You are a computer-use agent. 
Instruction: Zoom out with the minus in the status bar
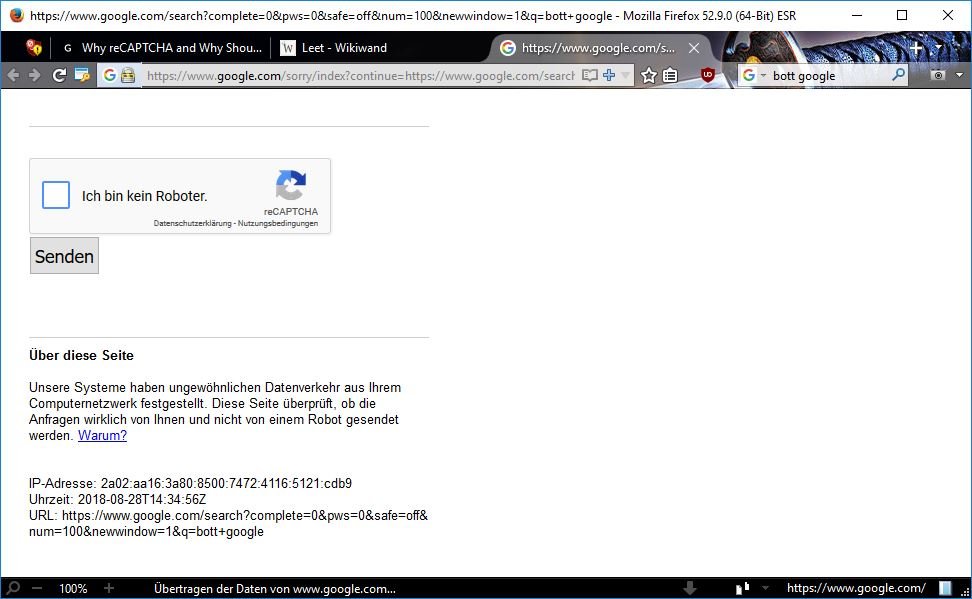37,588
